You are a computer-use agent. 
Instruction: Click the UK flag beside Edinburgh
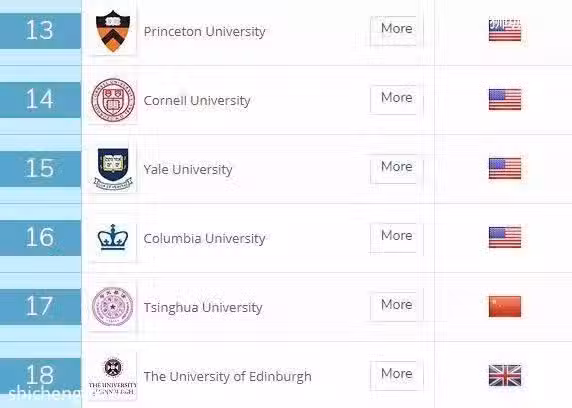(505, 375)
